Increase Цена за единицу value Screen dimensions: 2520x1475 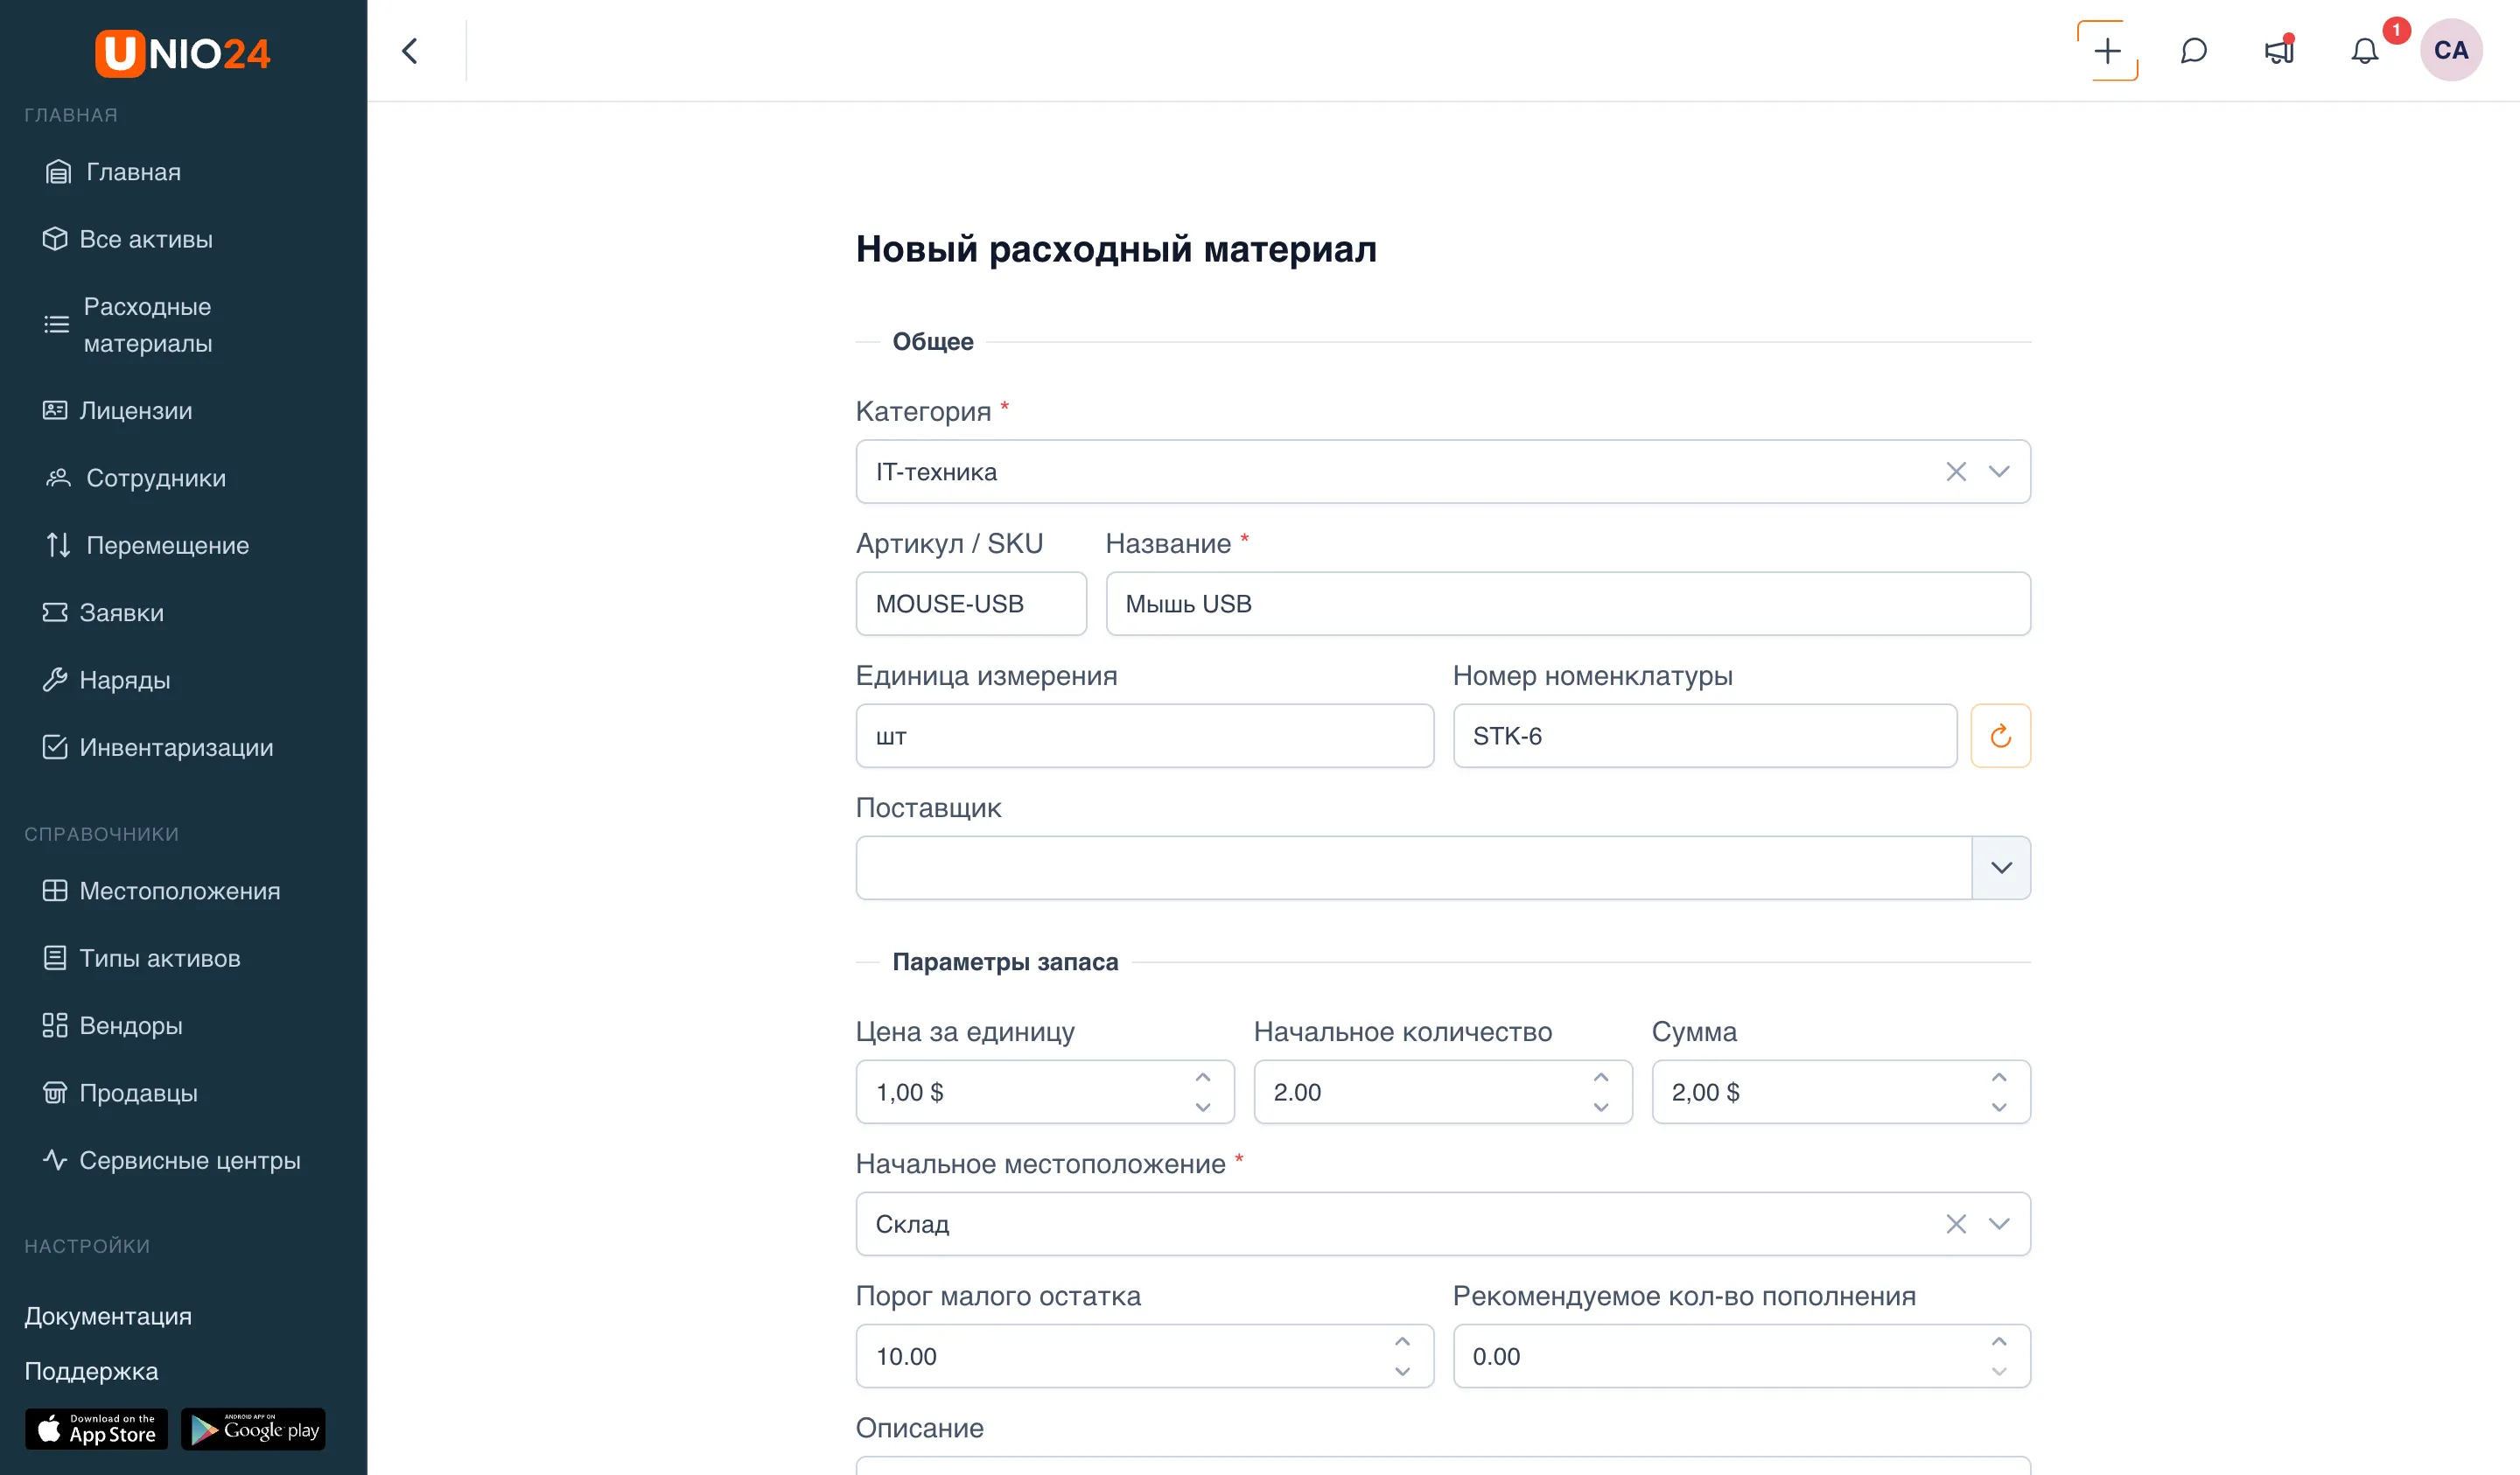(x=1203, y=1077)
